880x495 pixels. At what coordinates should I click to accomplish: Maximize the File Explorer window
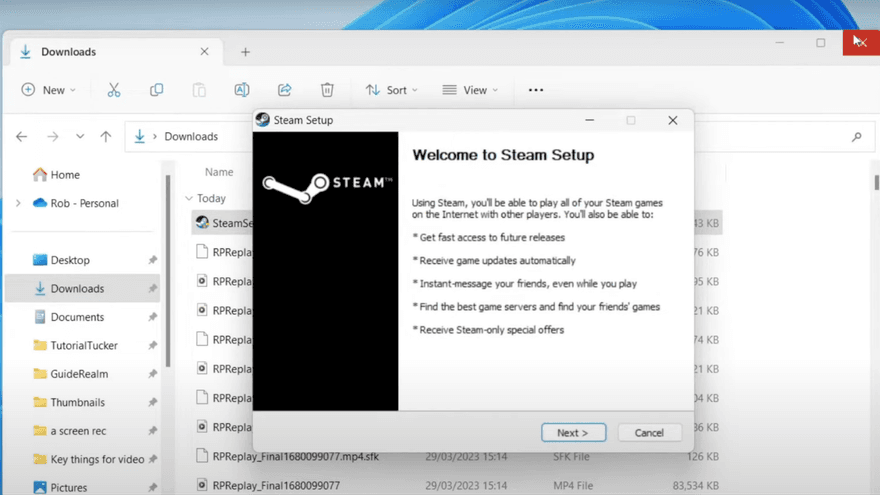(x=821, y=43)
